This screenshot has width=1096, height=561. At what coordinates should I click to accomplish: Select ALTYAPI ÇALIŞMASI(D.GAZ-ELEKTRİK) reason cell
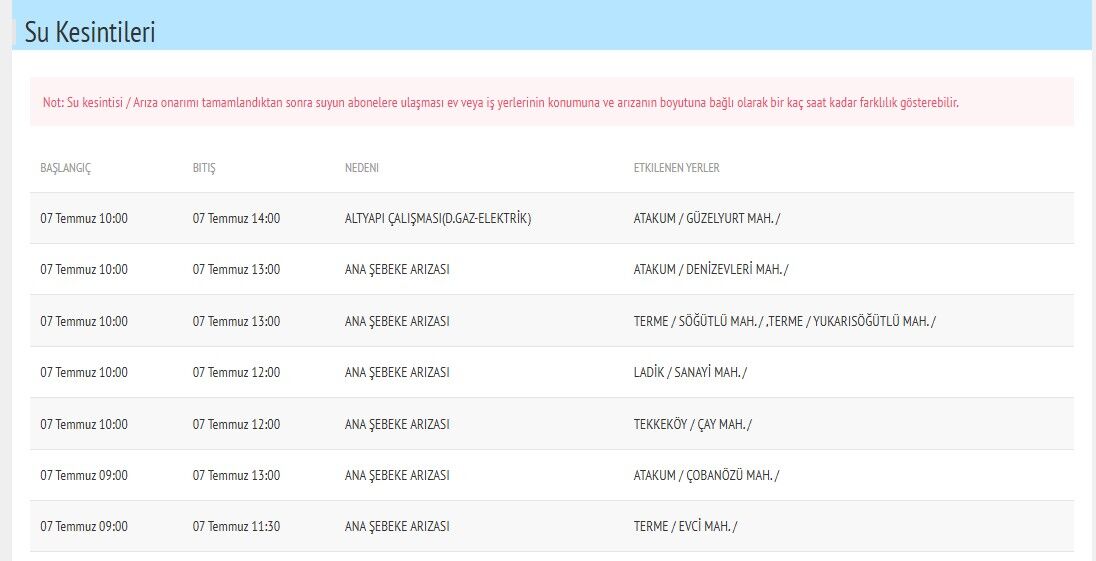438,218
